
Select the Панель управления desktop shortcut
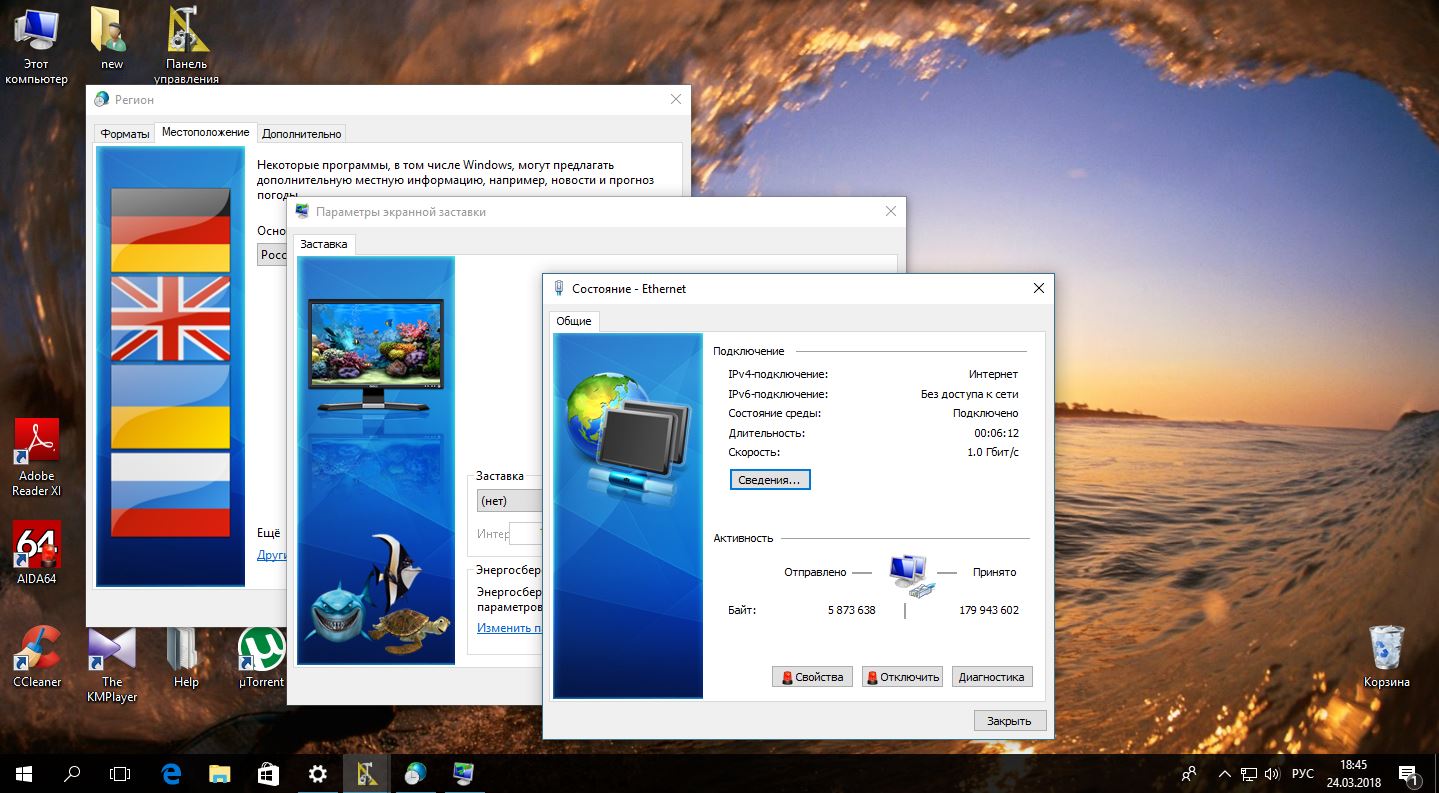187,45
